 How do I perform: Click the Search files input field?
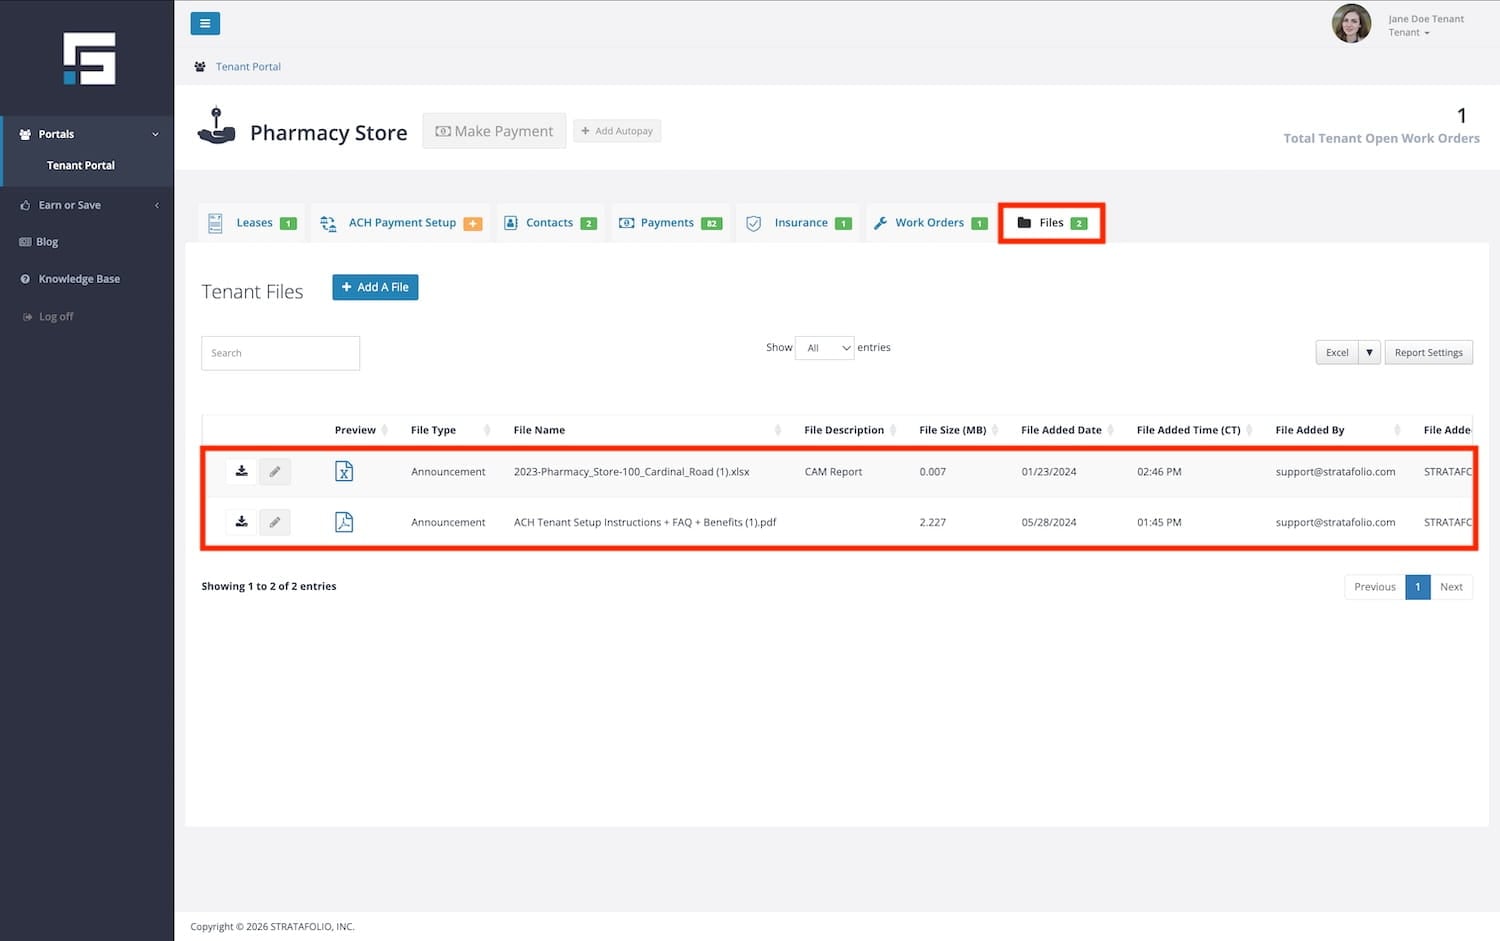[280, 353]
